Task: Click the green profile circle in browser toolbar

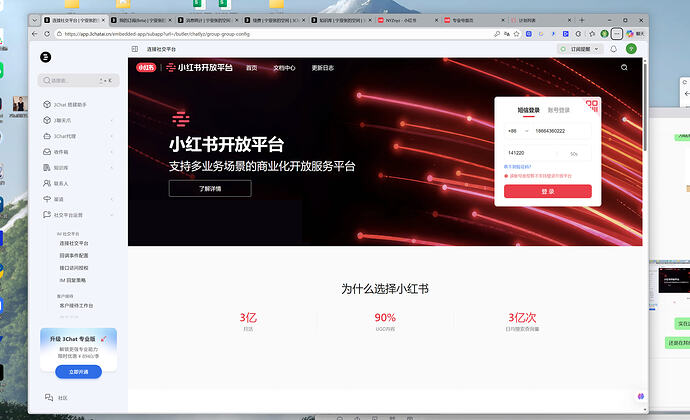Action: pyautogui.click(x=605, y=34)
